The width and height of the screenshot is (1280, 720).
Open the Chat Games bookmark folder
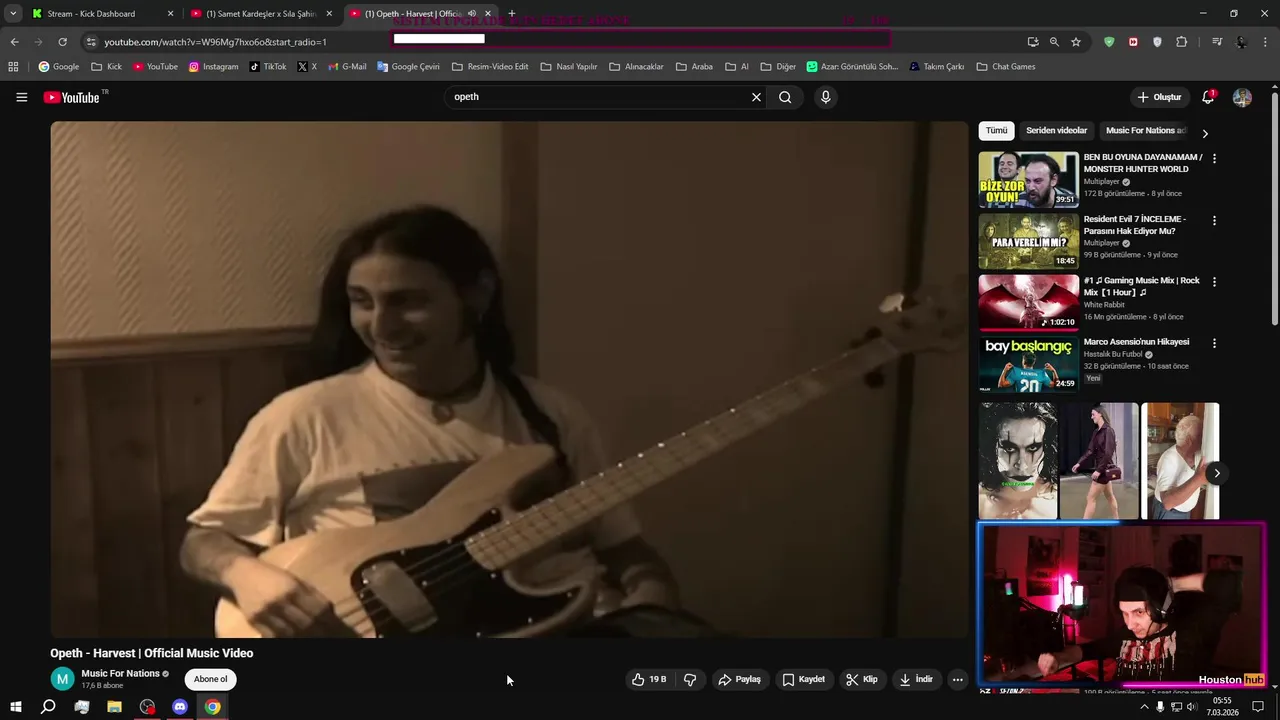pyautogui.click(x=1005, y=67)
